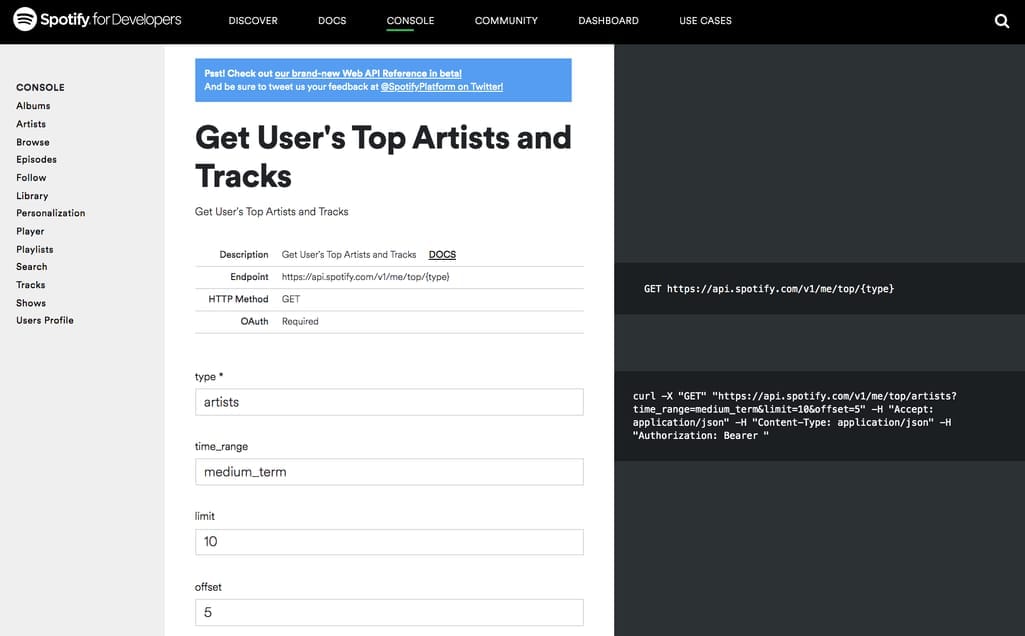
Task: Open Player in the console sidebar
Action: 30,231
